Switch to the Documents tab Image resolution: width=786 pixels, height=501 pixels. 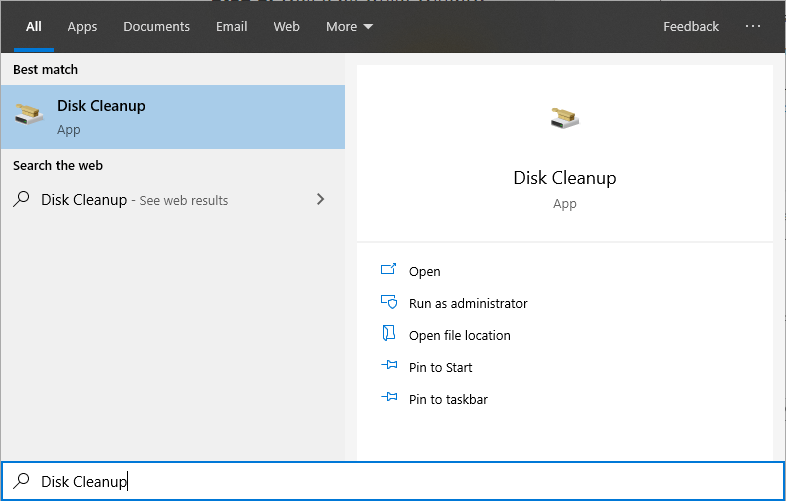156,27
